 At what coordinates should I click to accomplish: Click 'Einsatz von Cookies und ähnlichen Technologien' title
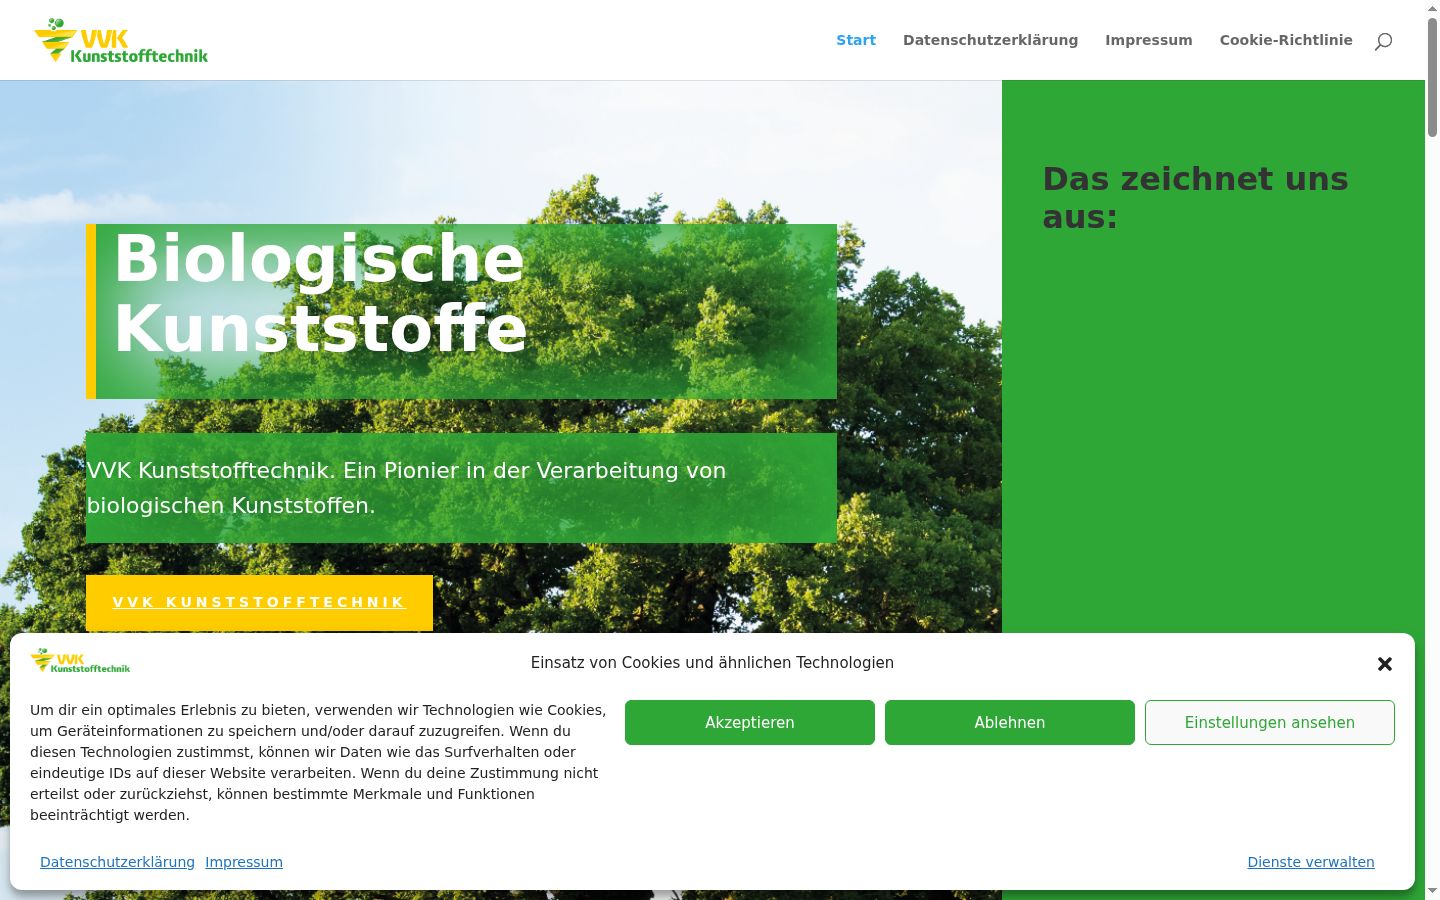[x=712, y=662]
